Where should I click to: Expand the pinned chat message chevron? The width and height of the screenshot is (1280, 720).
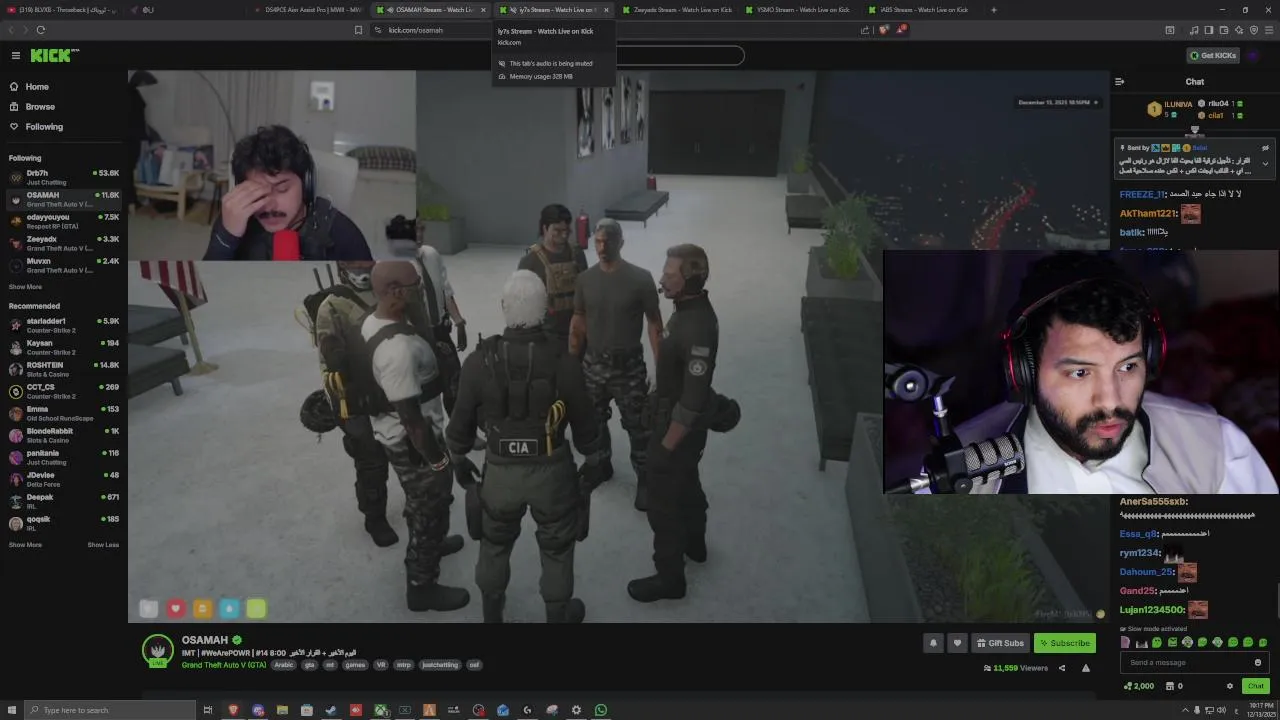click(x=1265, y=164)
